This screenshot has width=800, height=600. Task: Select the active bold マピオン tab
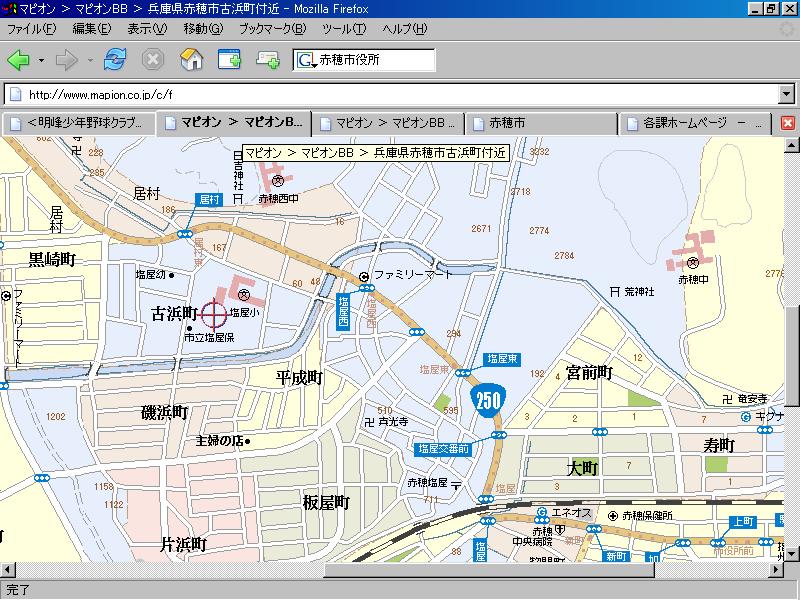coord(234,122)
